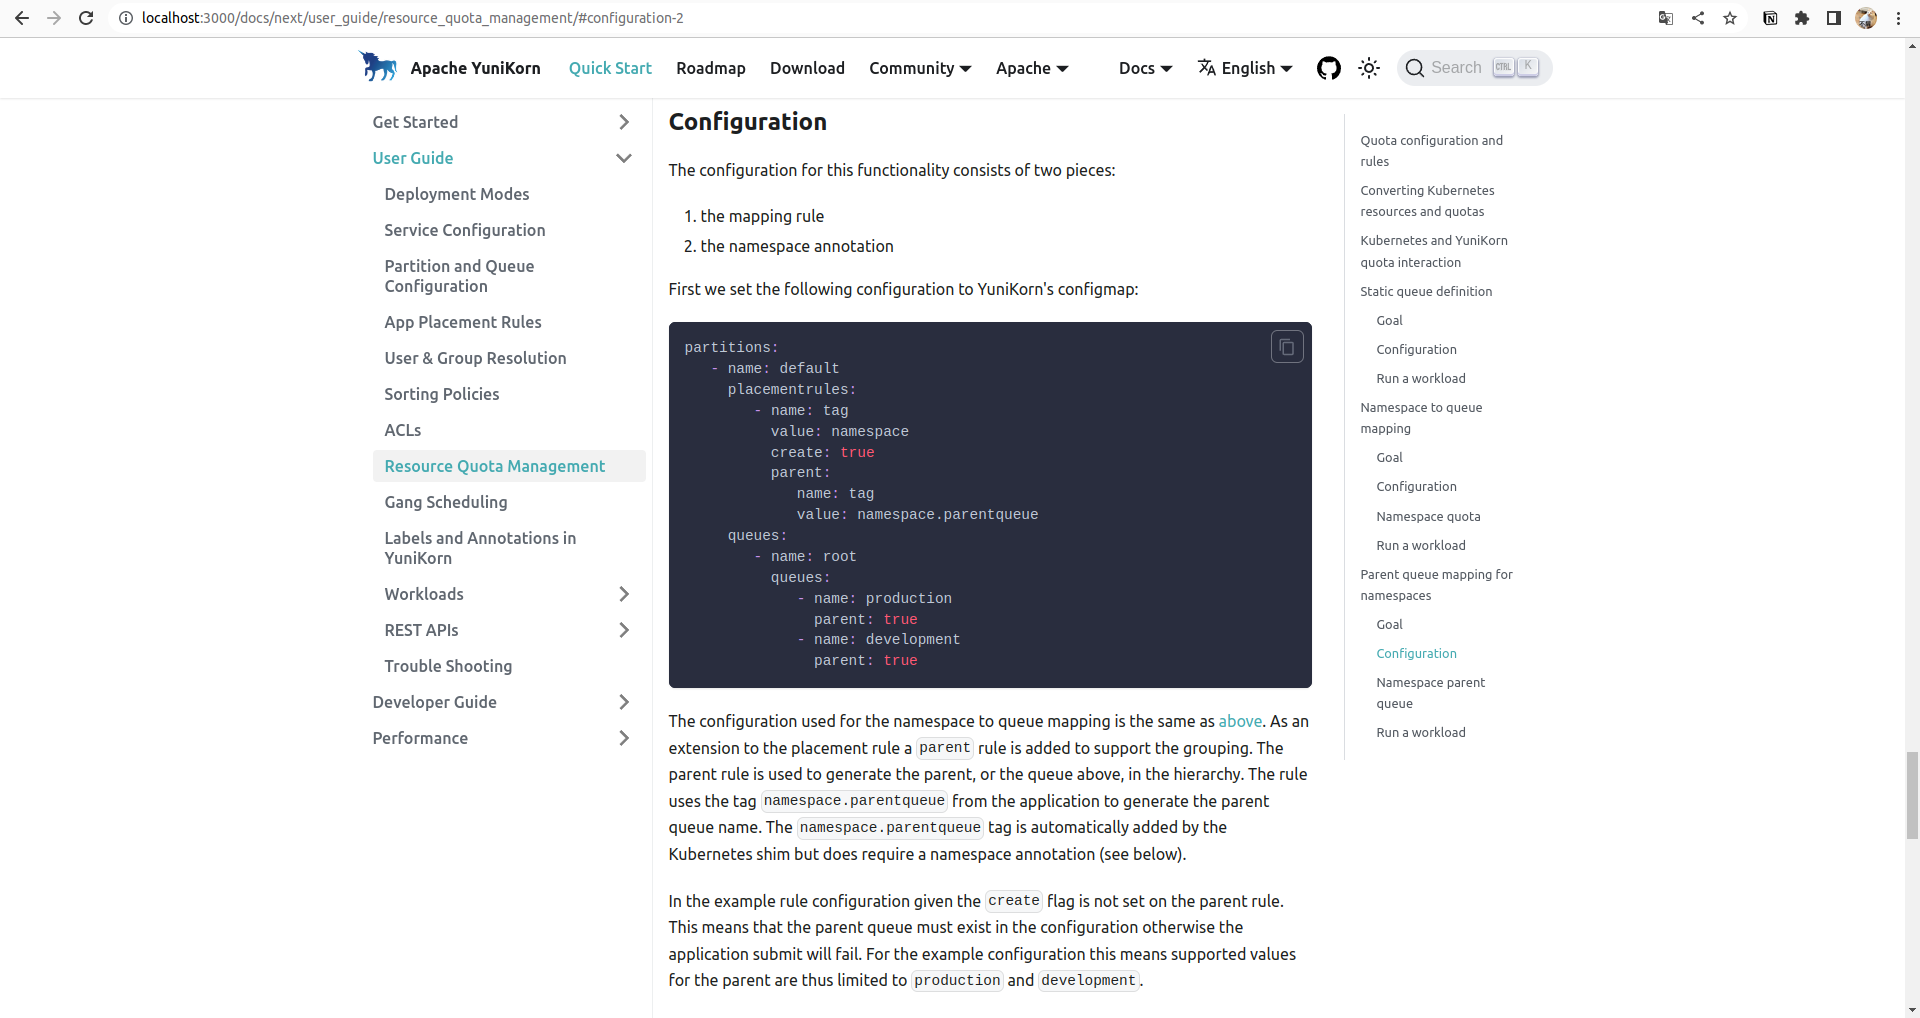
Task: Expand the REST APIs category
Action: (624, 630)
